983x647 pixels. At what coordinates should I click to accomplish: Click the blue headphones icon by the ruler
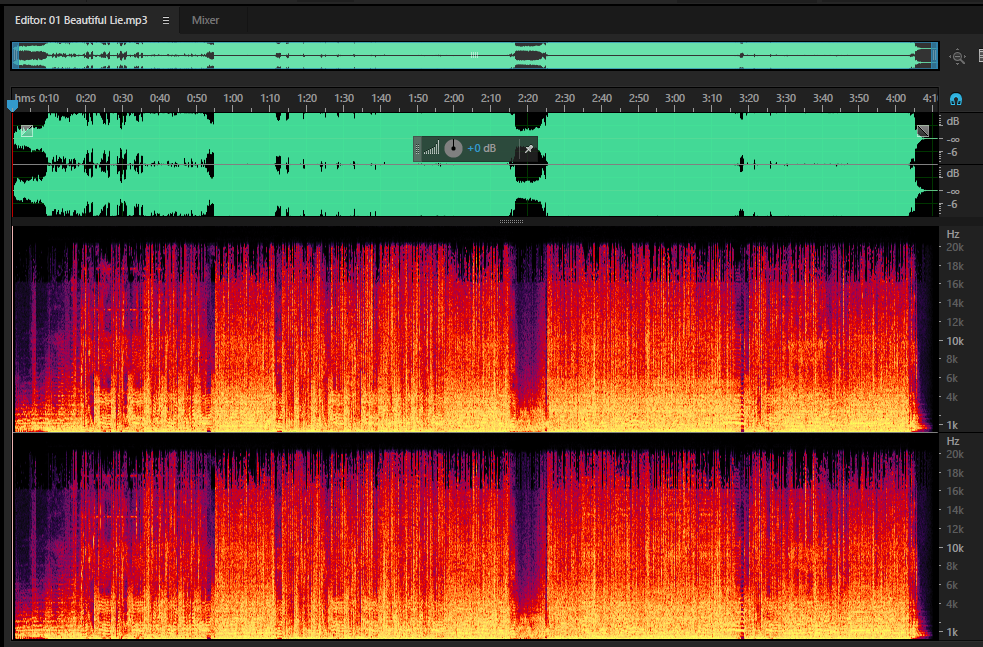[x=955, y=99]
